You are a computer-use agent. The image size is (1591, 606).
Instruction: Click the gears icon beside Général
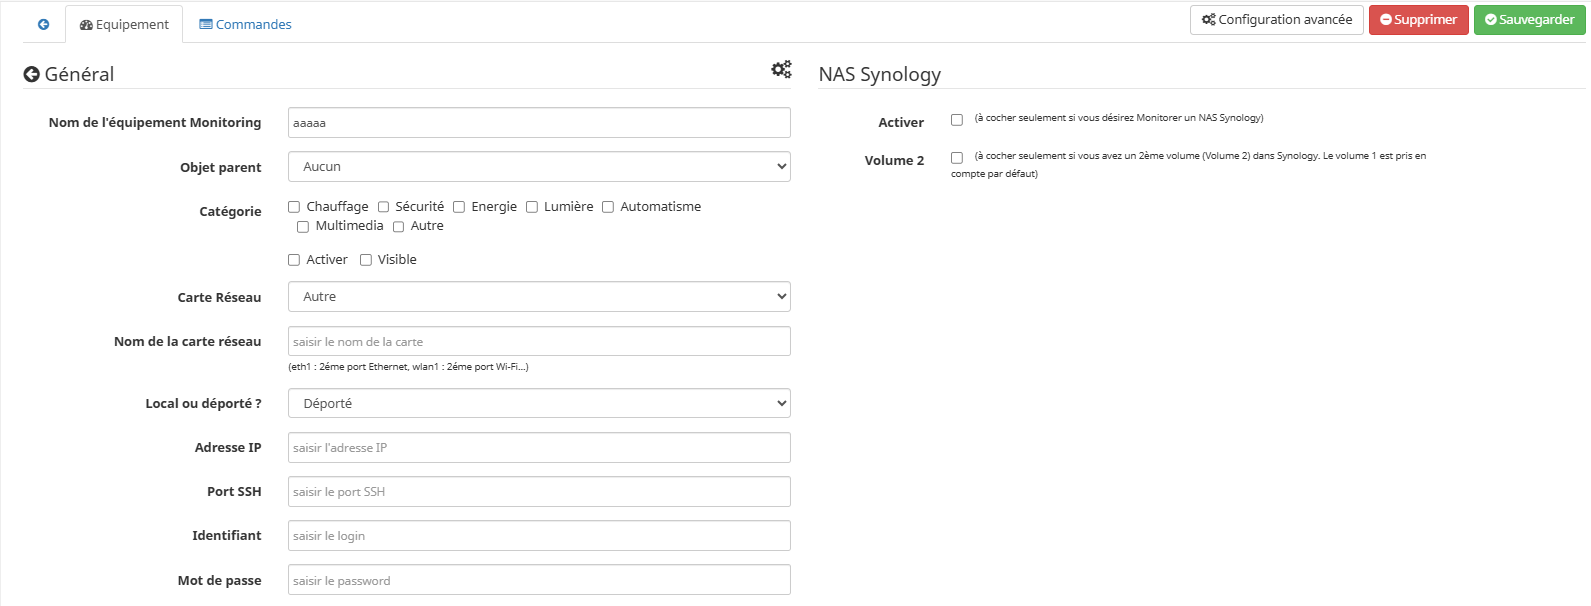(781, 69)
